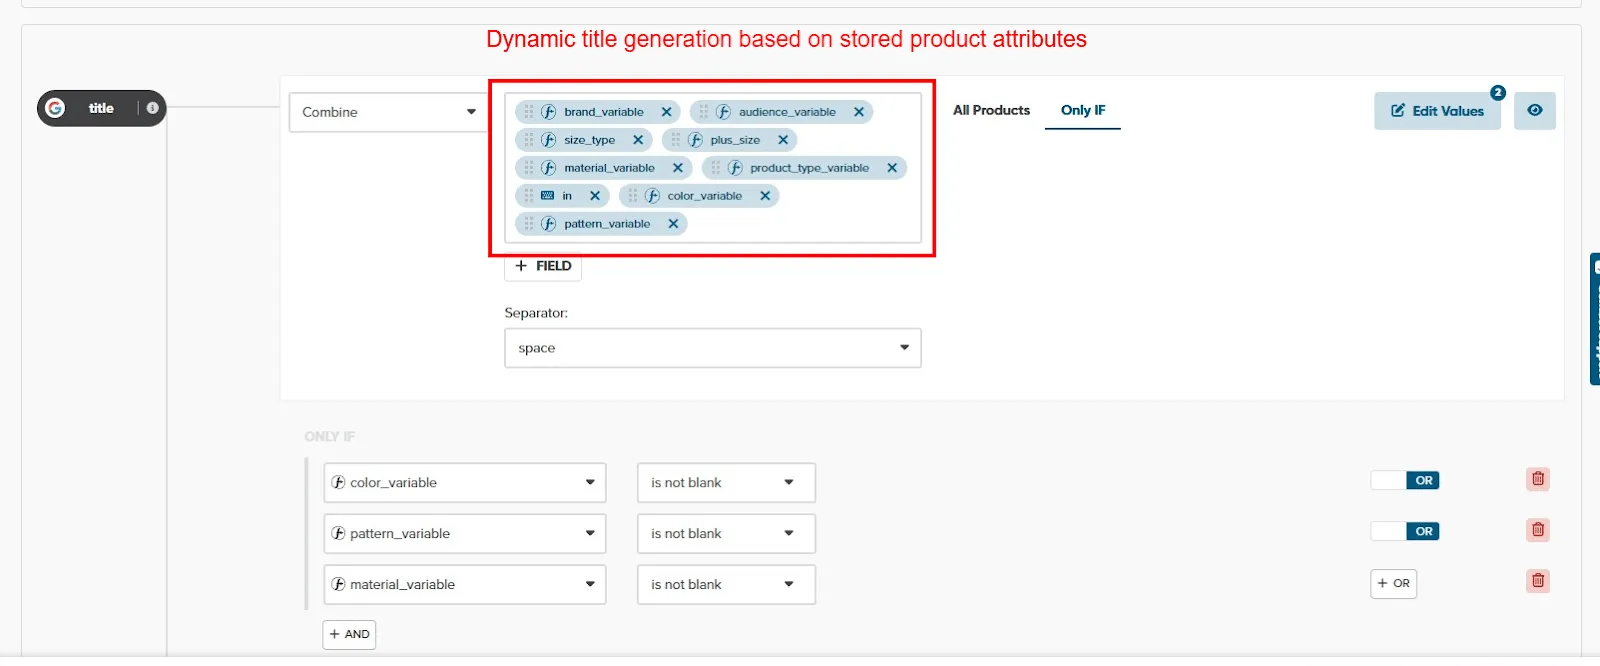
Task: Click the preview eye icon button
Action: (1535, 111)
